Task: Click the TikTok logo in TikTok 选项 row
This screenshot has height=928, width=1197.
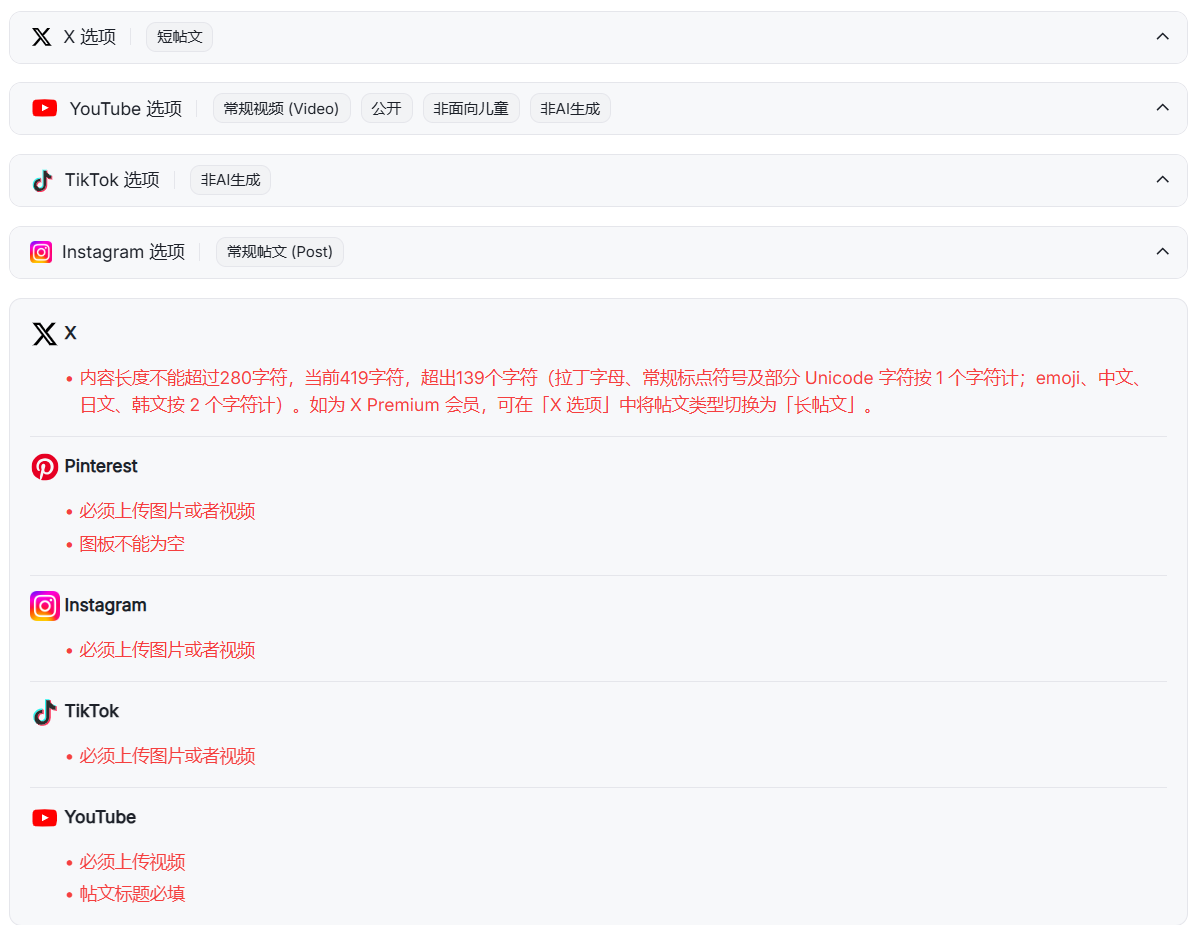Action: click(x=43, y=180)
